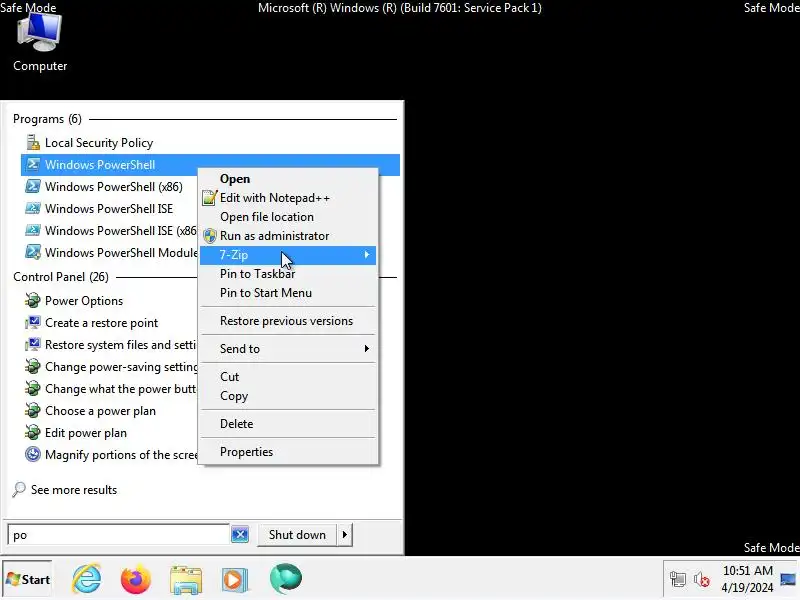The image size is (800, 600).
Task: Click inside the search box containing po
Action: (118, 535)
